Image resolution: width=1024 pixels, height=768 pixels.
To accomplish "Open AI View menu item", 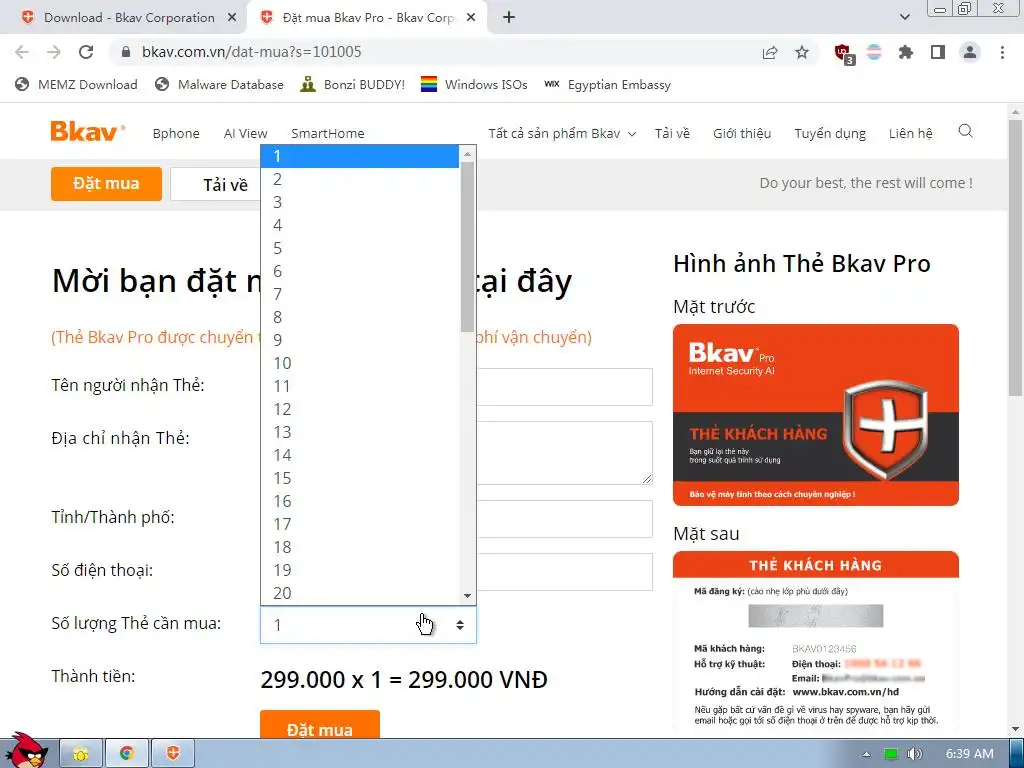I will 246,133.
